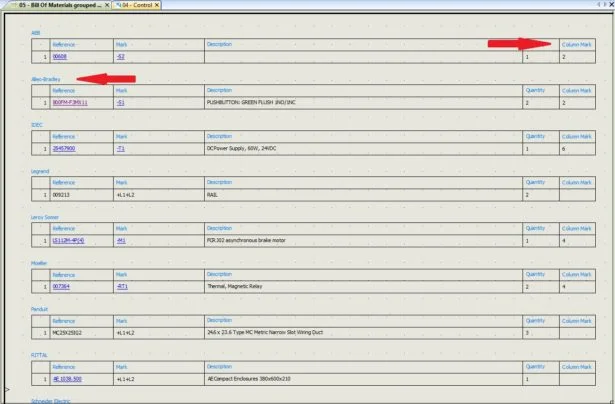Click quantity value 2 in Legrand row

pyautogui.click(x=527, y=195)
